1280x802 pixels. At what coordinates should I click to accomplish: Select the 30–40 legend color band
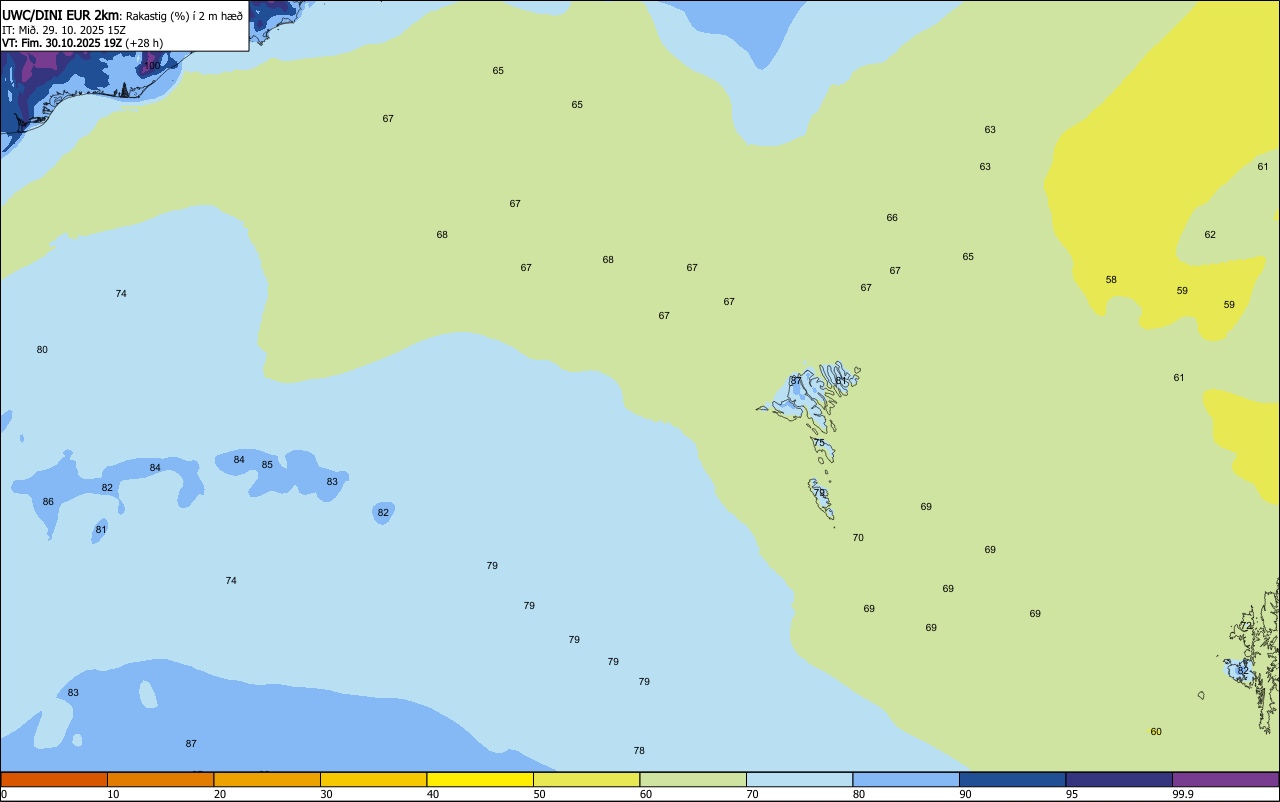(373, 779)
